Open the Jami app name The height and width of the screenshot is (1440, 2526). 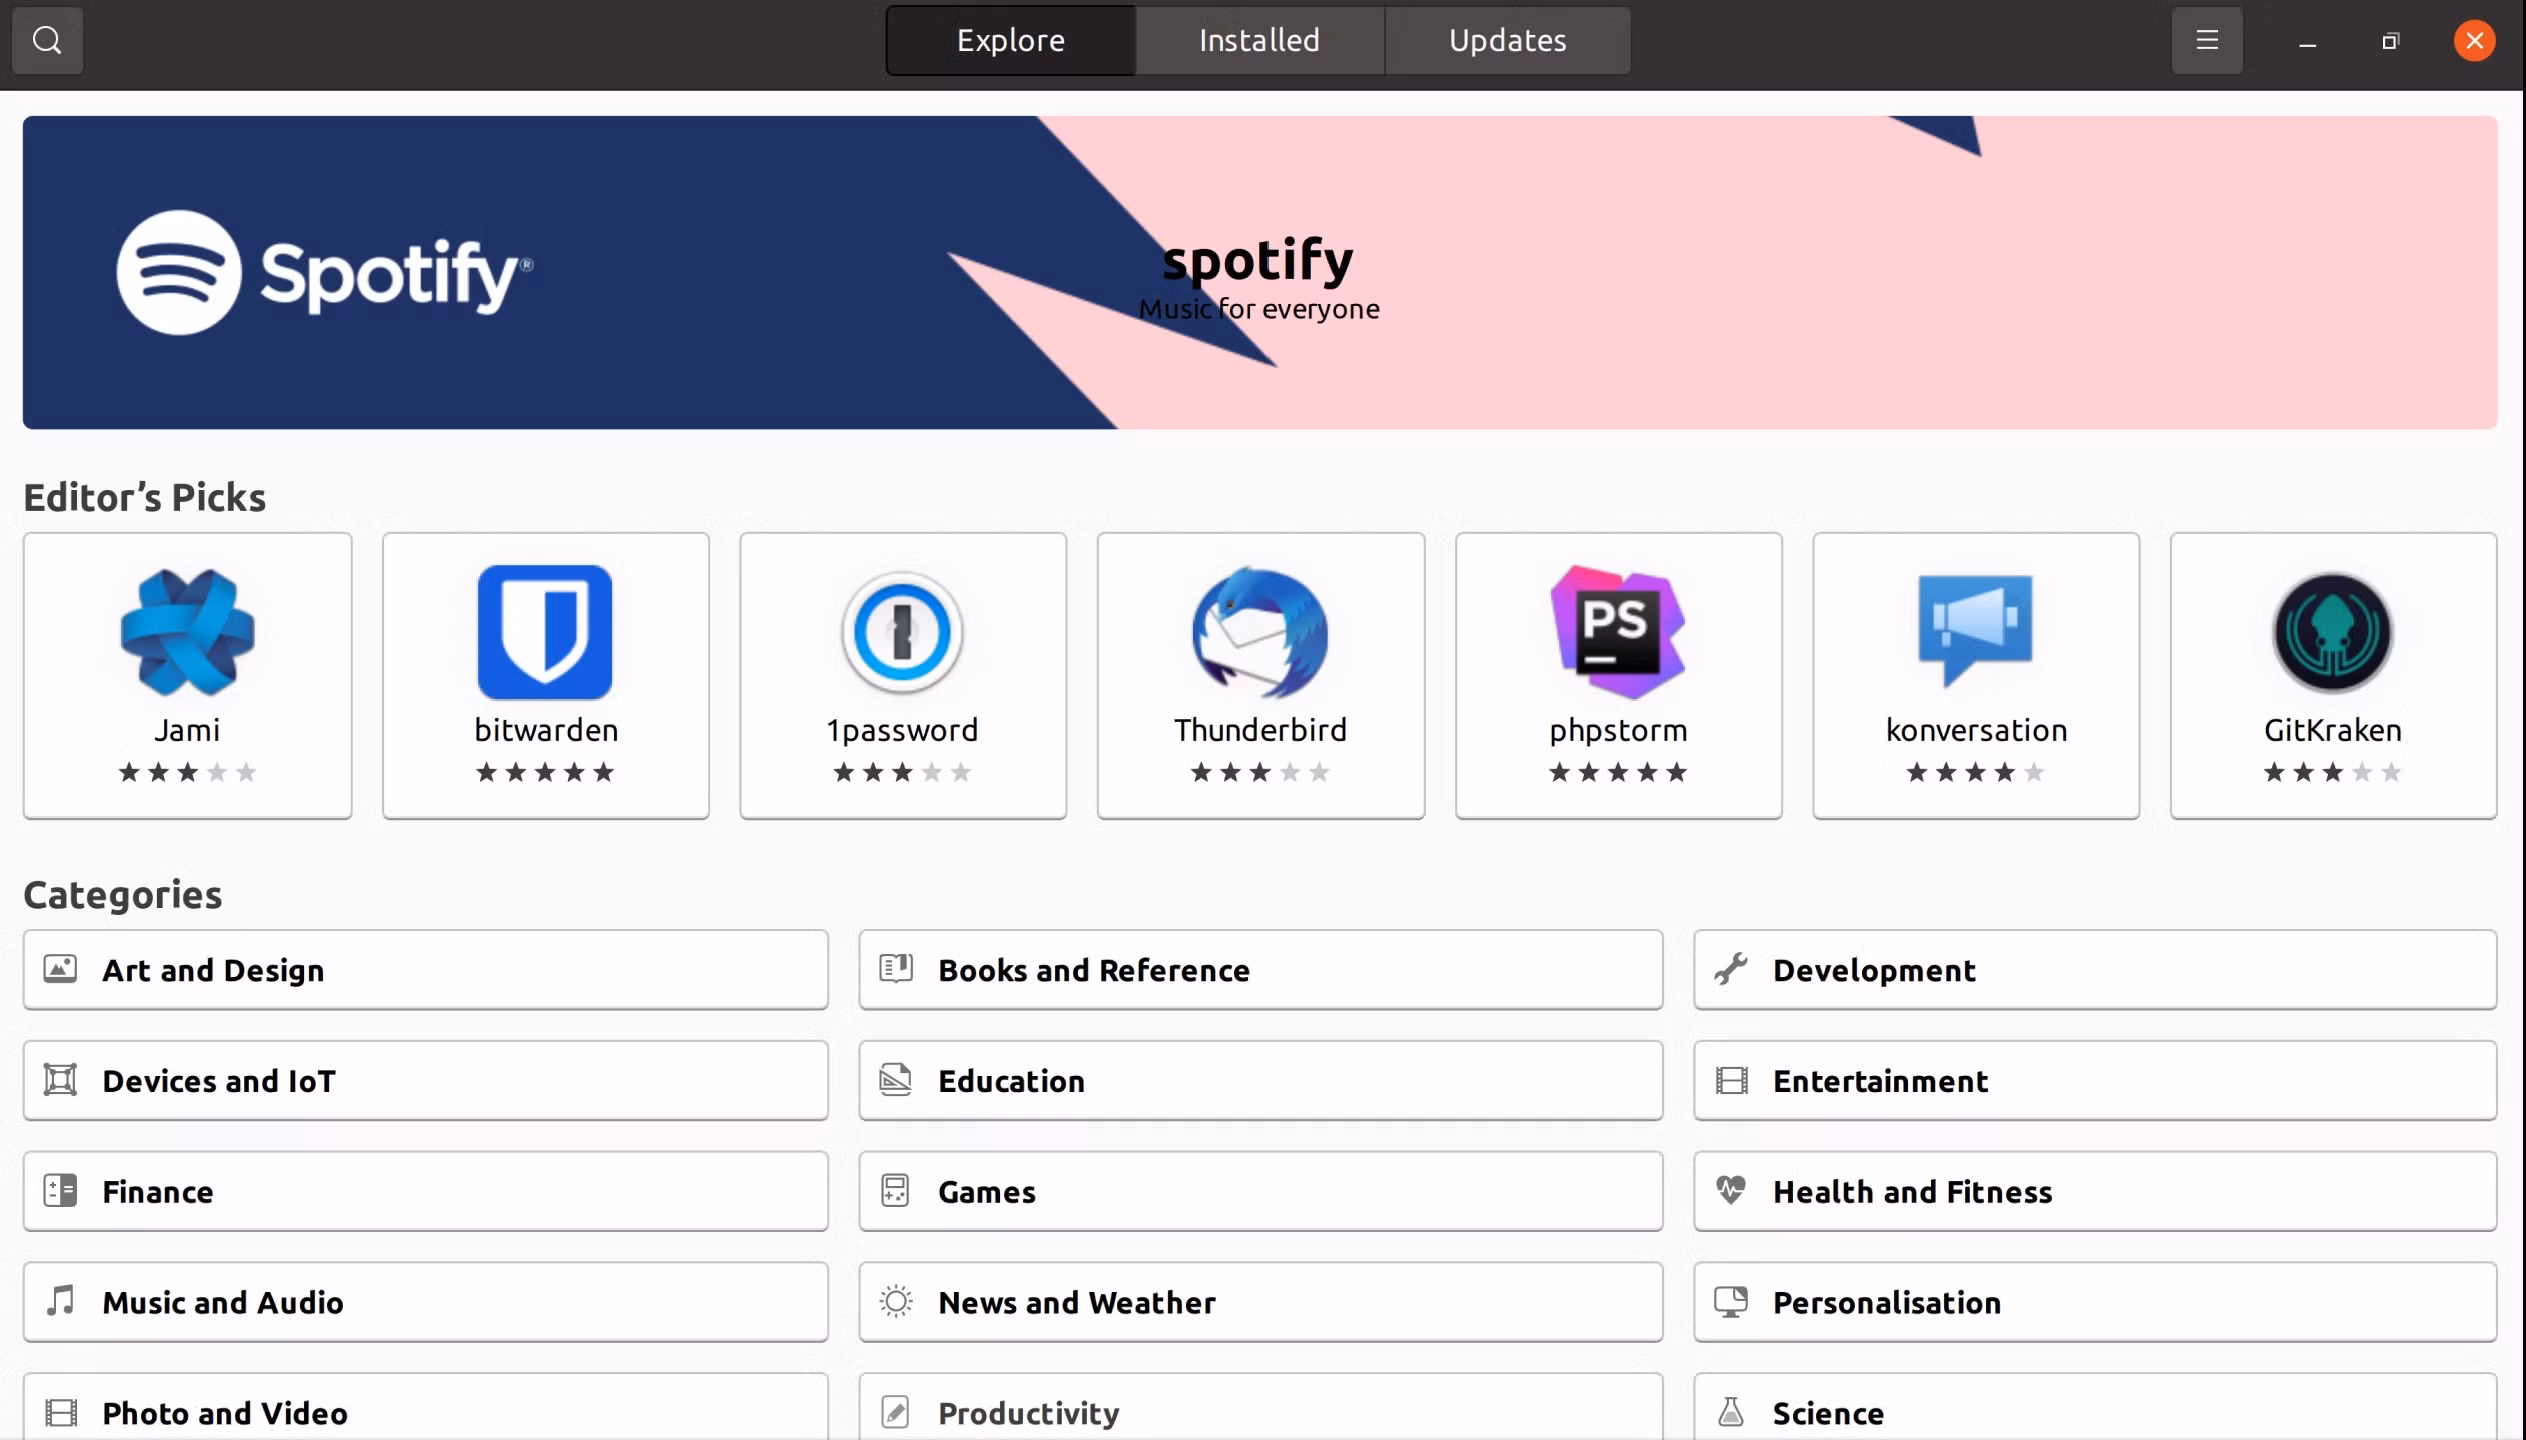187,730
